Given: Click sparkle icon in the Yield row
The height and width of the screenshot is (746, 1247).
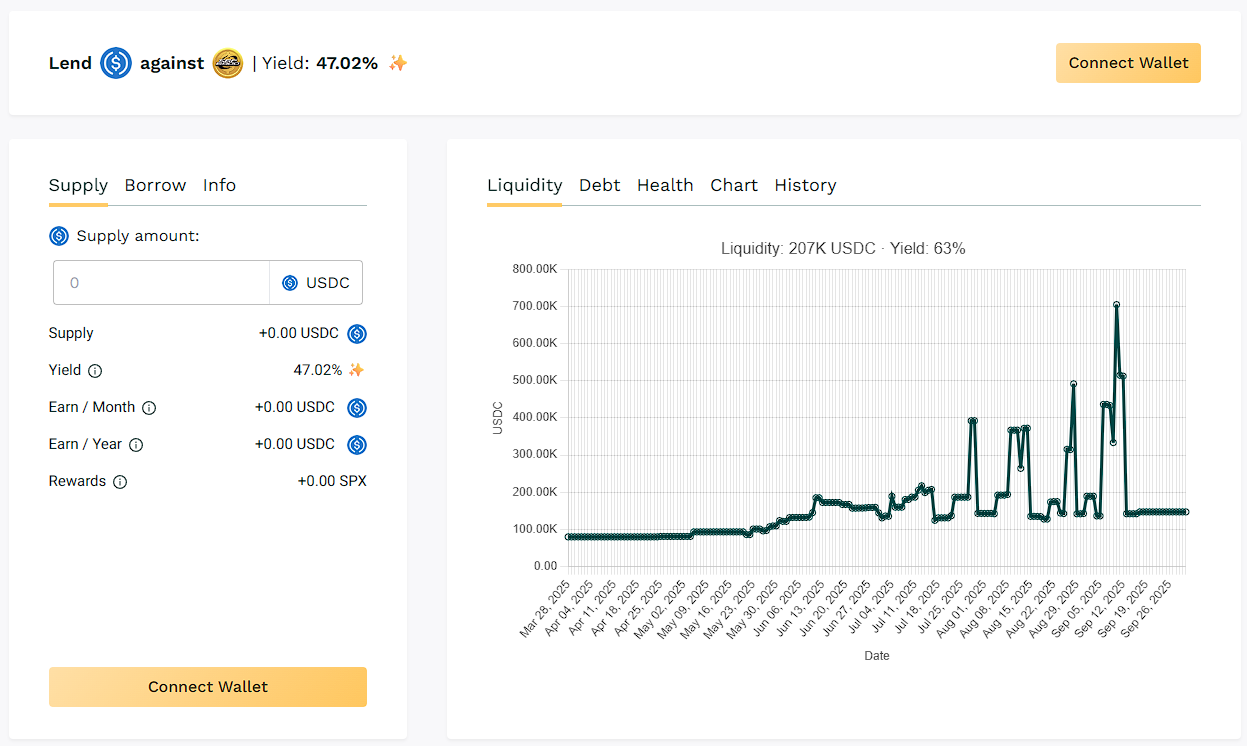Looking at the screenshot, I should pyautogui.click(x=356, y=370).
